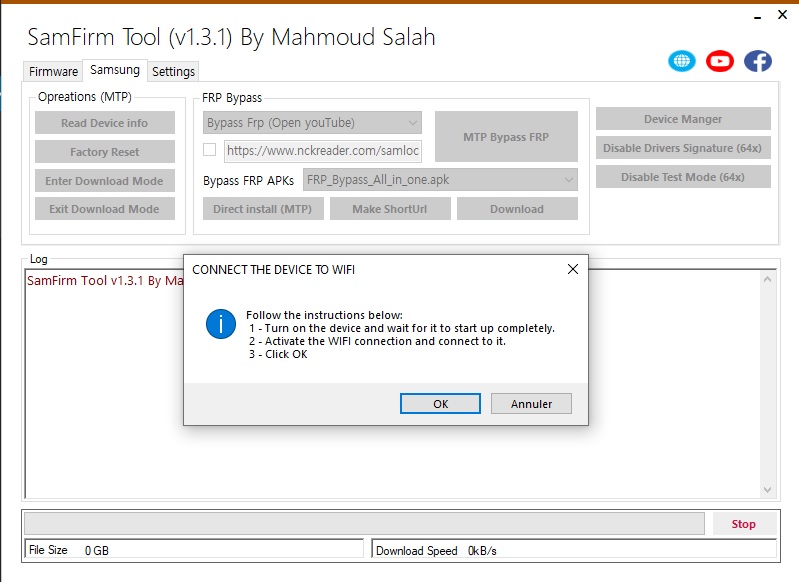799x582 pixels.
Task: Switch to the Firmware tab
Action: tap(53, 71)
